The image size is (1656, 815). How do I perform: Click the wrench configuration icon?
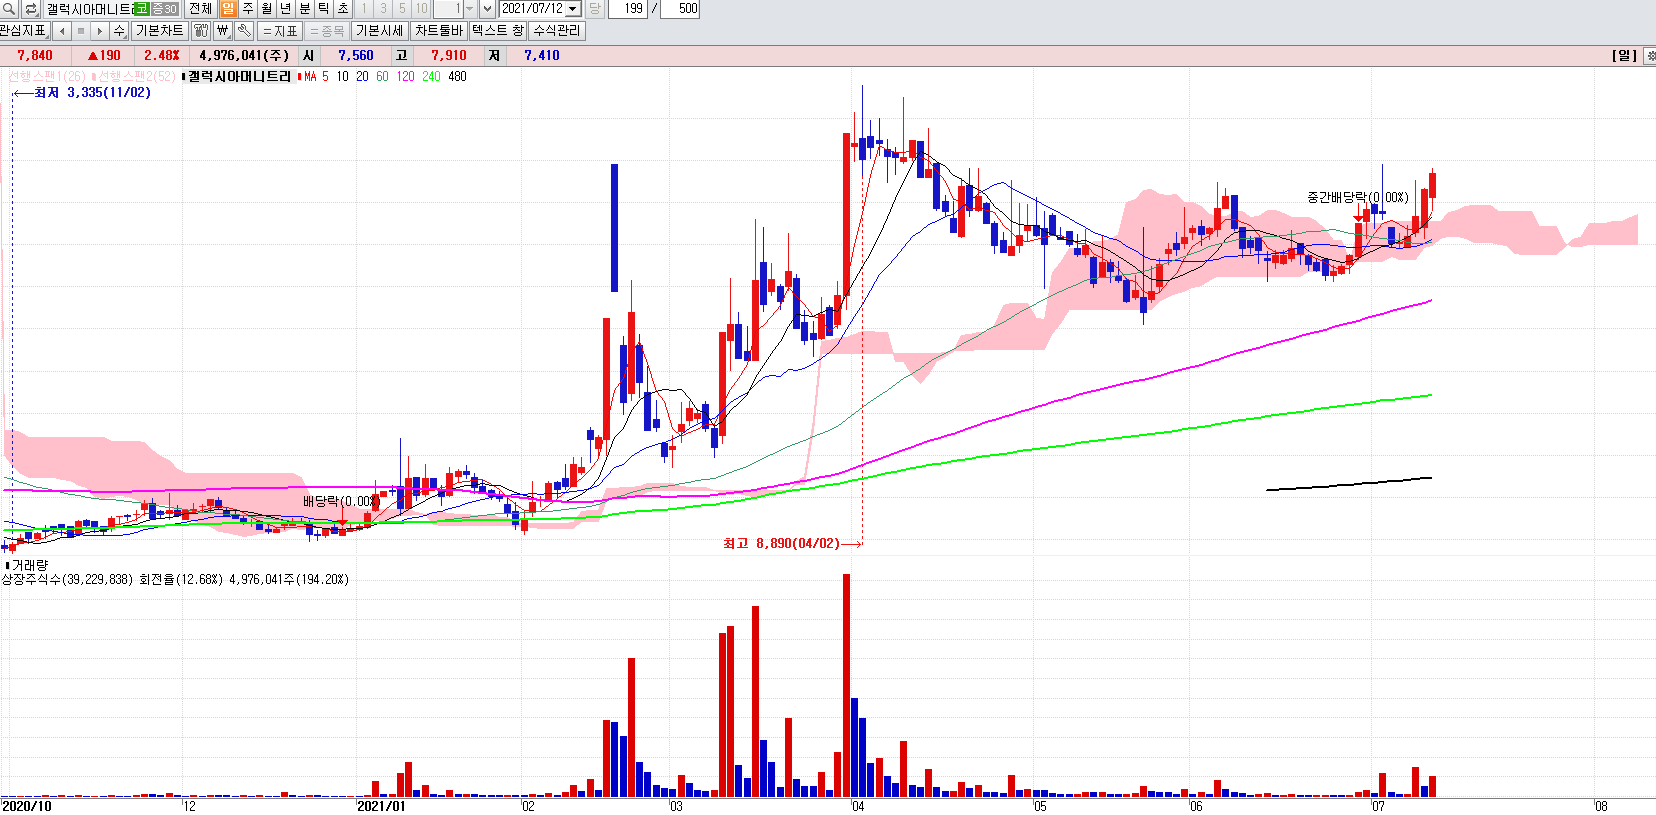(243, 31)
